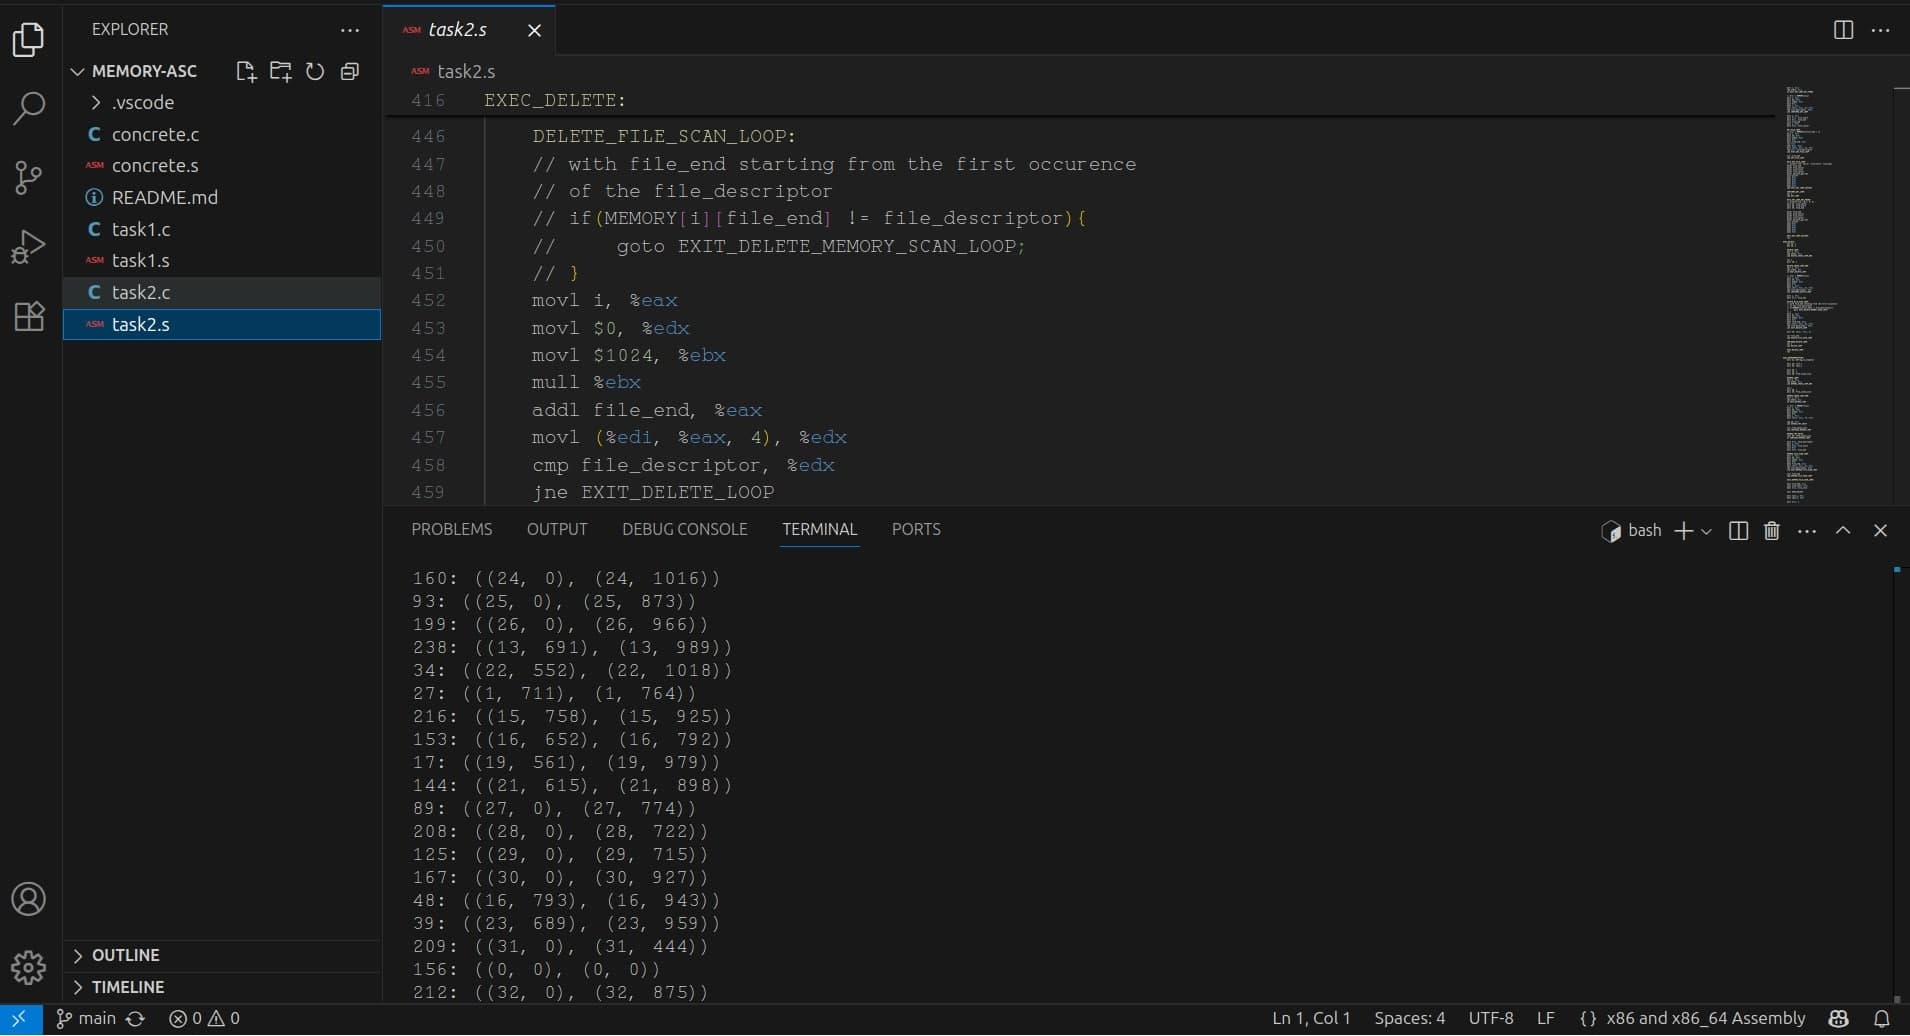Select the TERMINAL tab
Viewport: 1910px width, 1036px height.
tap(819, 530)
